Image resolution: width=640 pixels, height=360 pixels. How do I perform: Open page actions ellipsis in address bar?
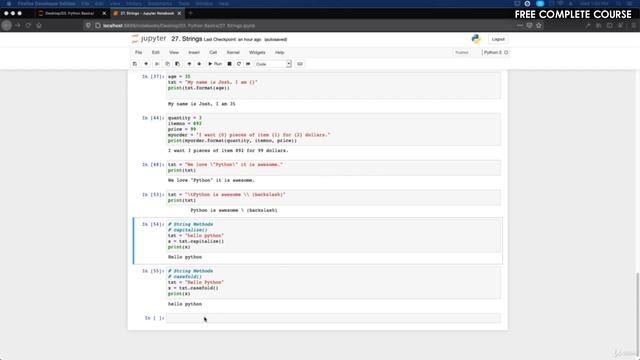pos(520,25)
